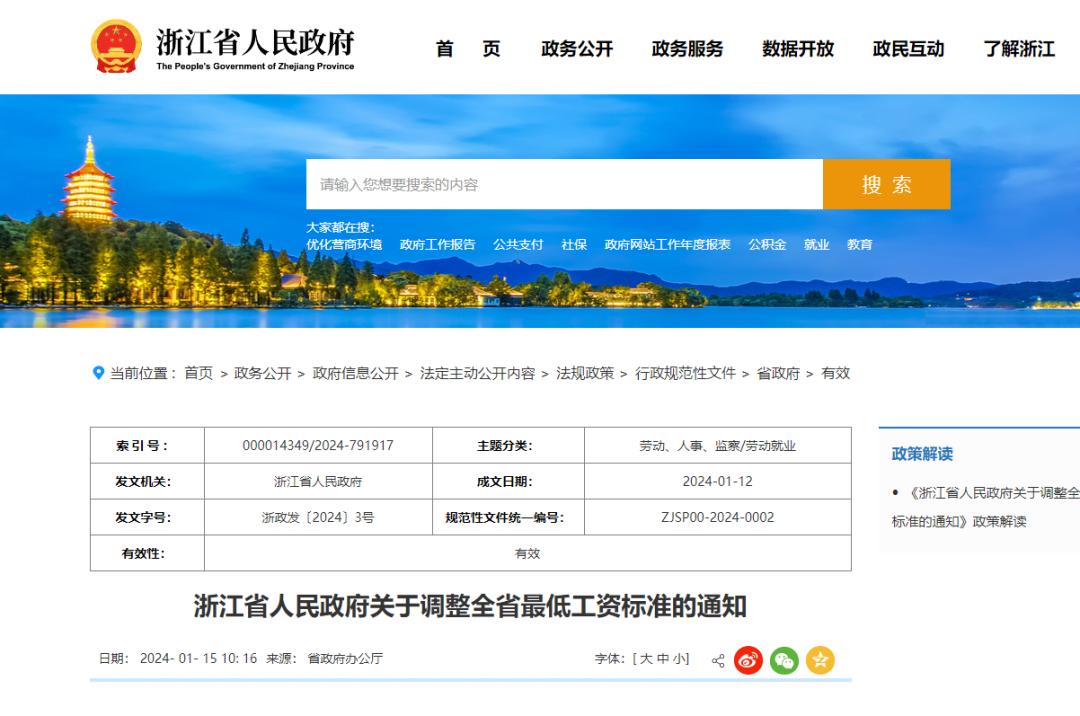Click the 有效 validity table cell
This screenshot has width=1080, height=716.
[528, 554]
